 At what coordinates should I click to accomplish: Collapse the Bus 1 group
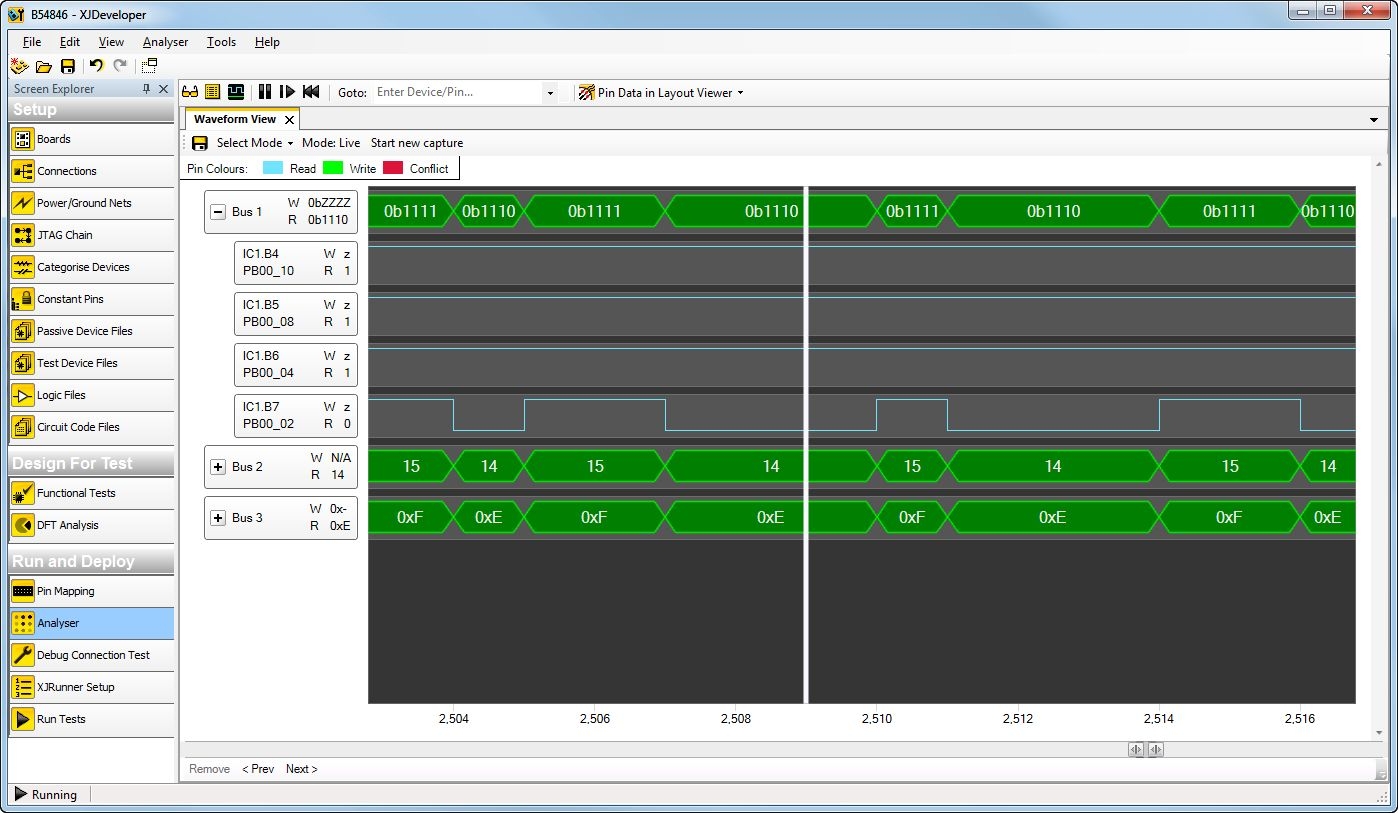point(217,212)
